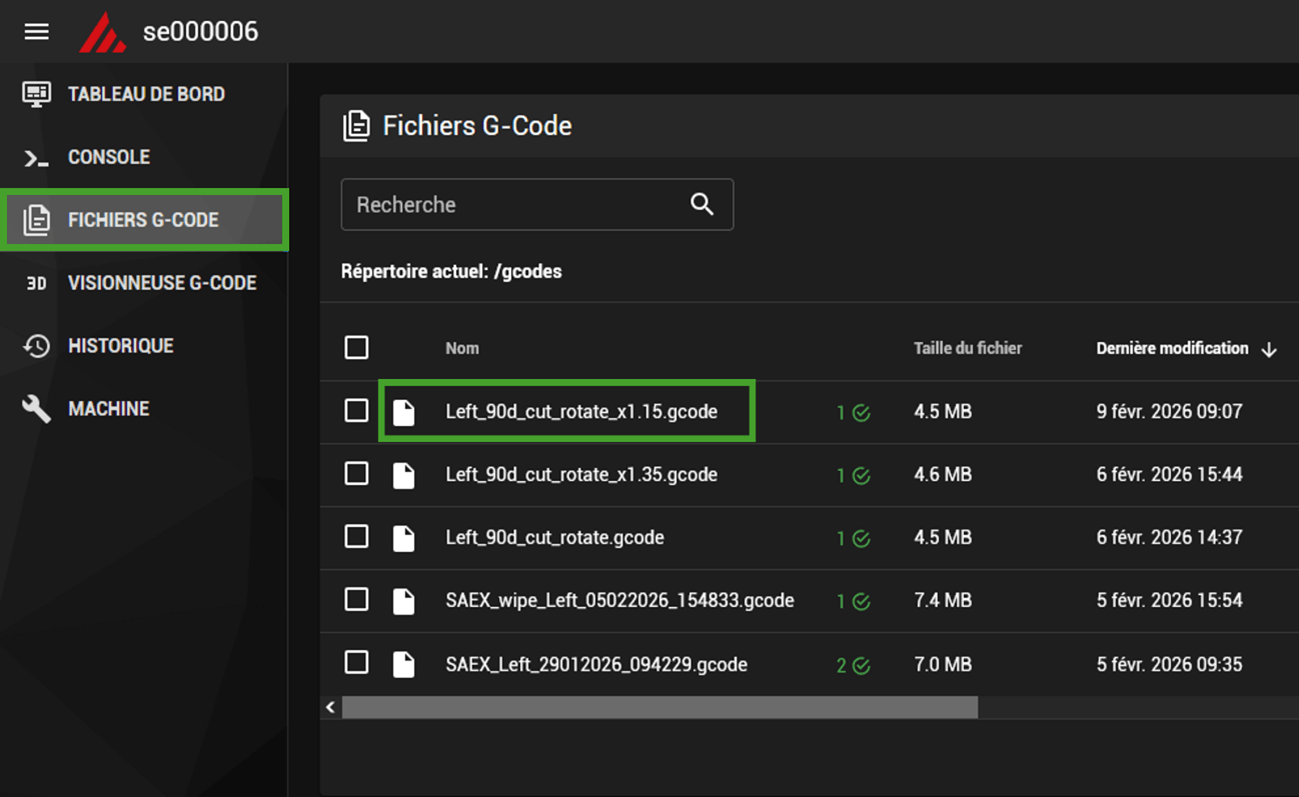Click the completed checkmark for Left_90d_cut_rotate.gcode

click(x=861, y=539)
